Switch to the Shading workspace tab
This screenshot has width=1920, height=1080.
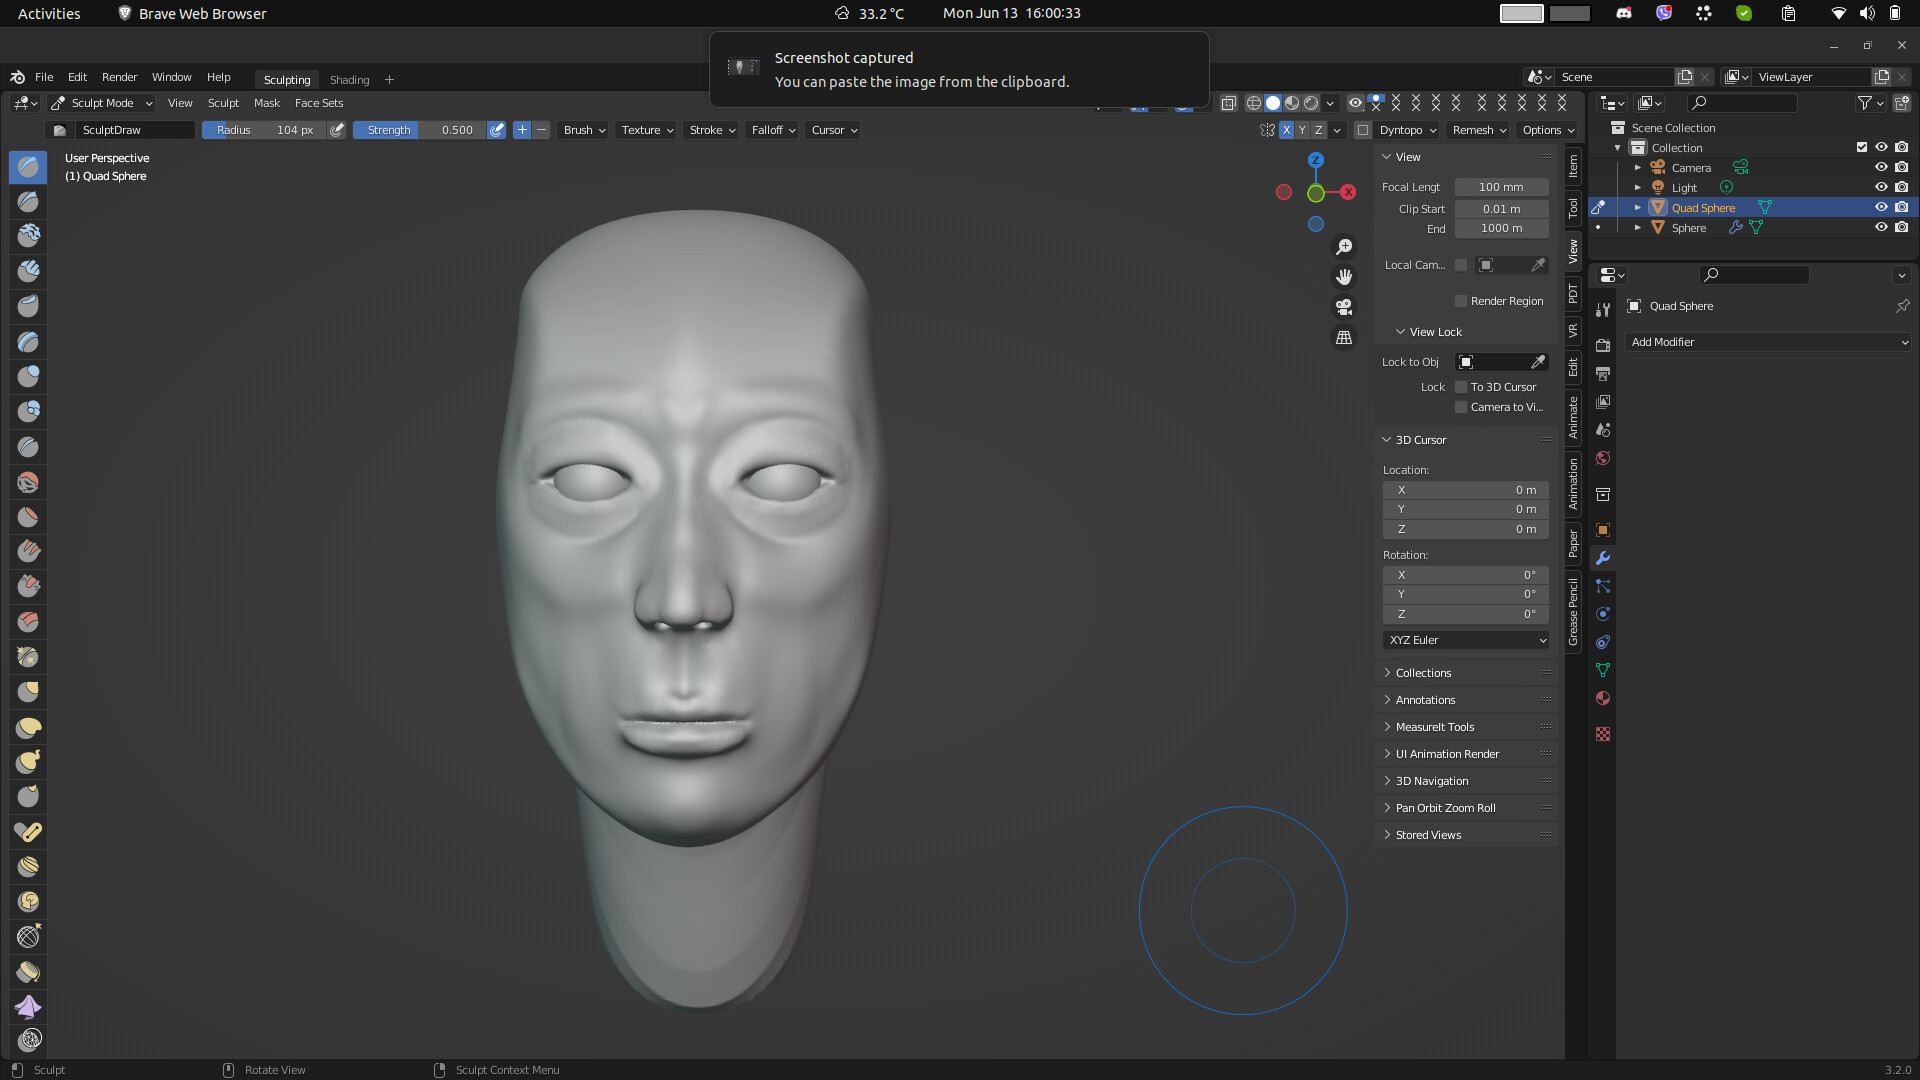[349, 80]
